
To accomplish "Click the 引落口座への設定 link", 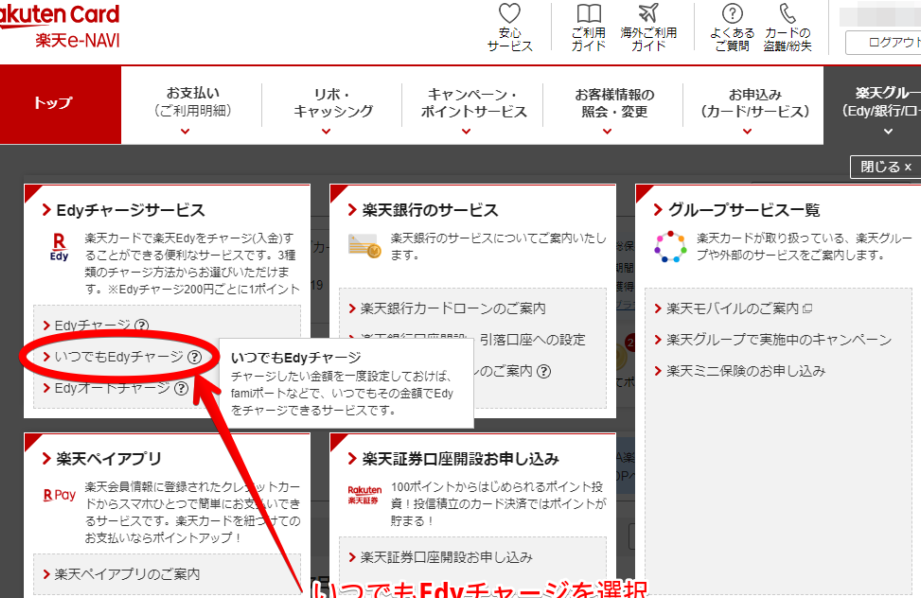I will tap(533, 340).
